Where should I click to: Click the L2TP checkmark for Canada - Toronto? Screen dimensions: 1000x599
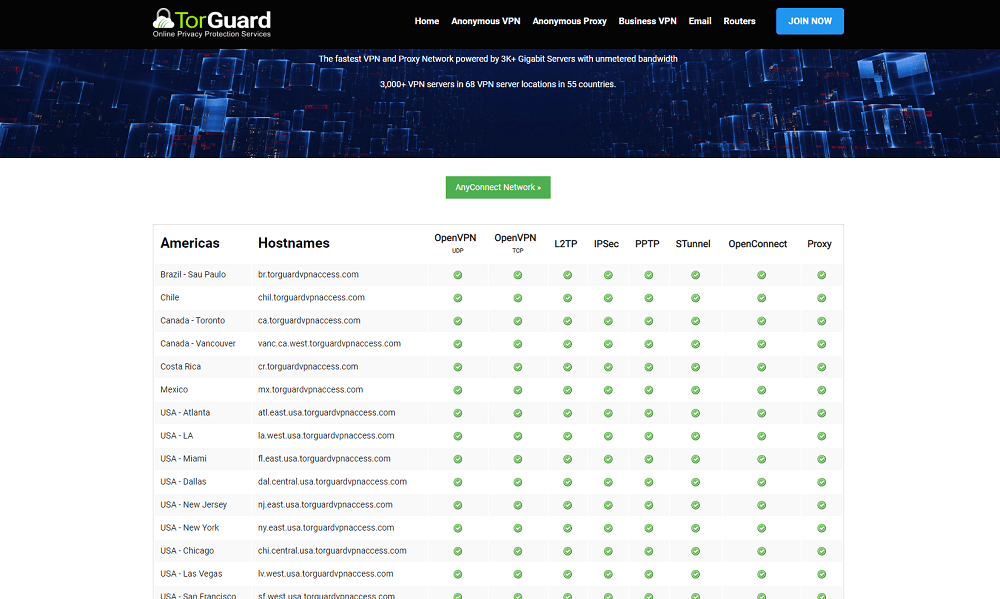(x=568, y=321)
